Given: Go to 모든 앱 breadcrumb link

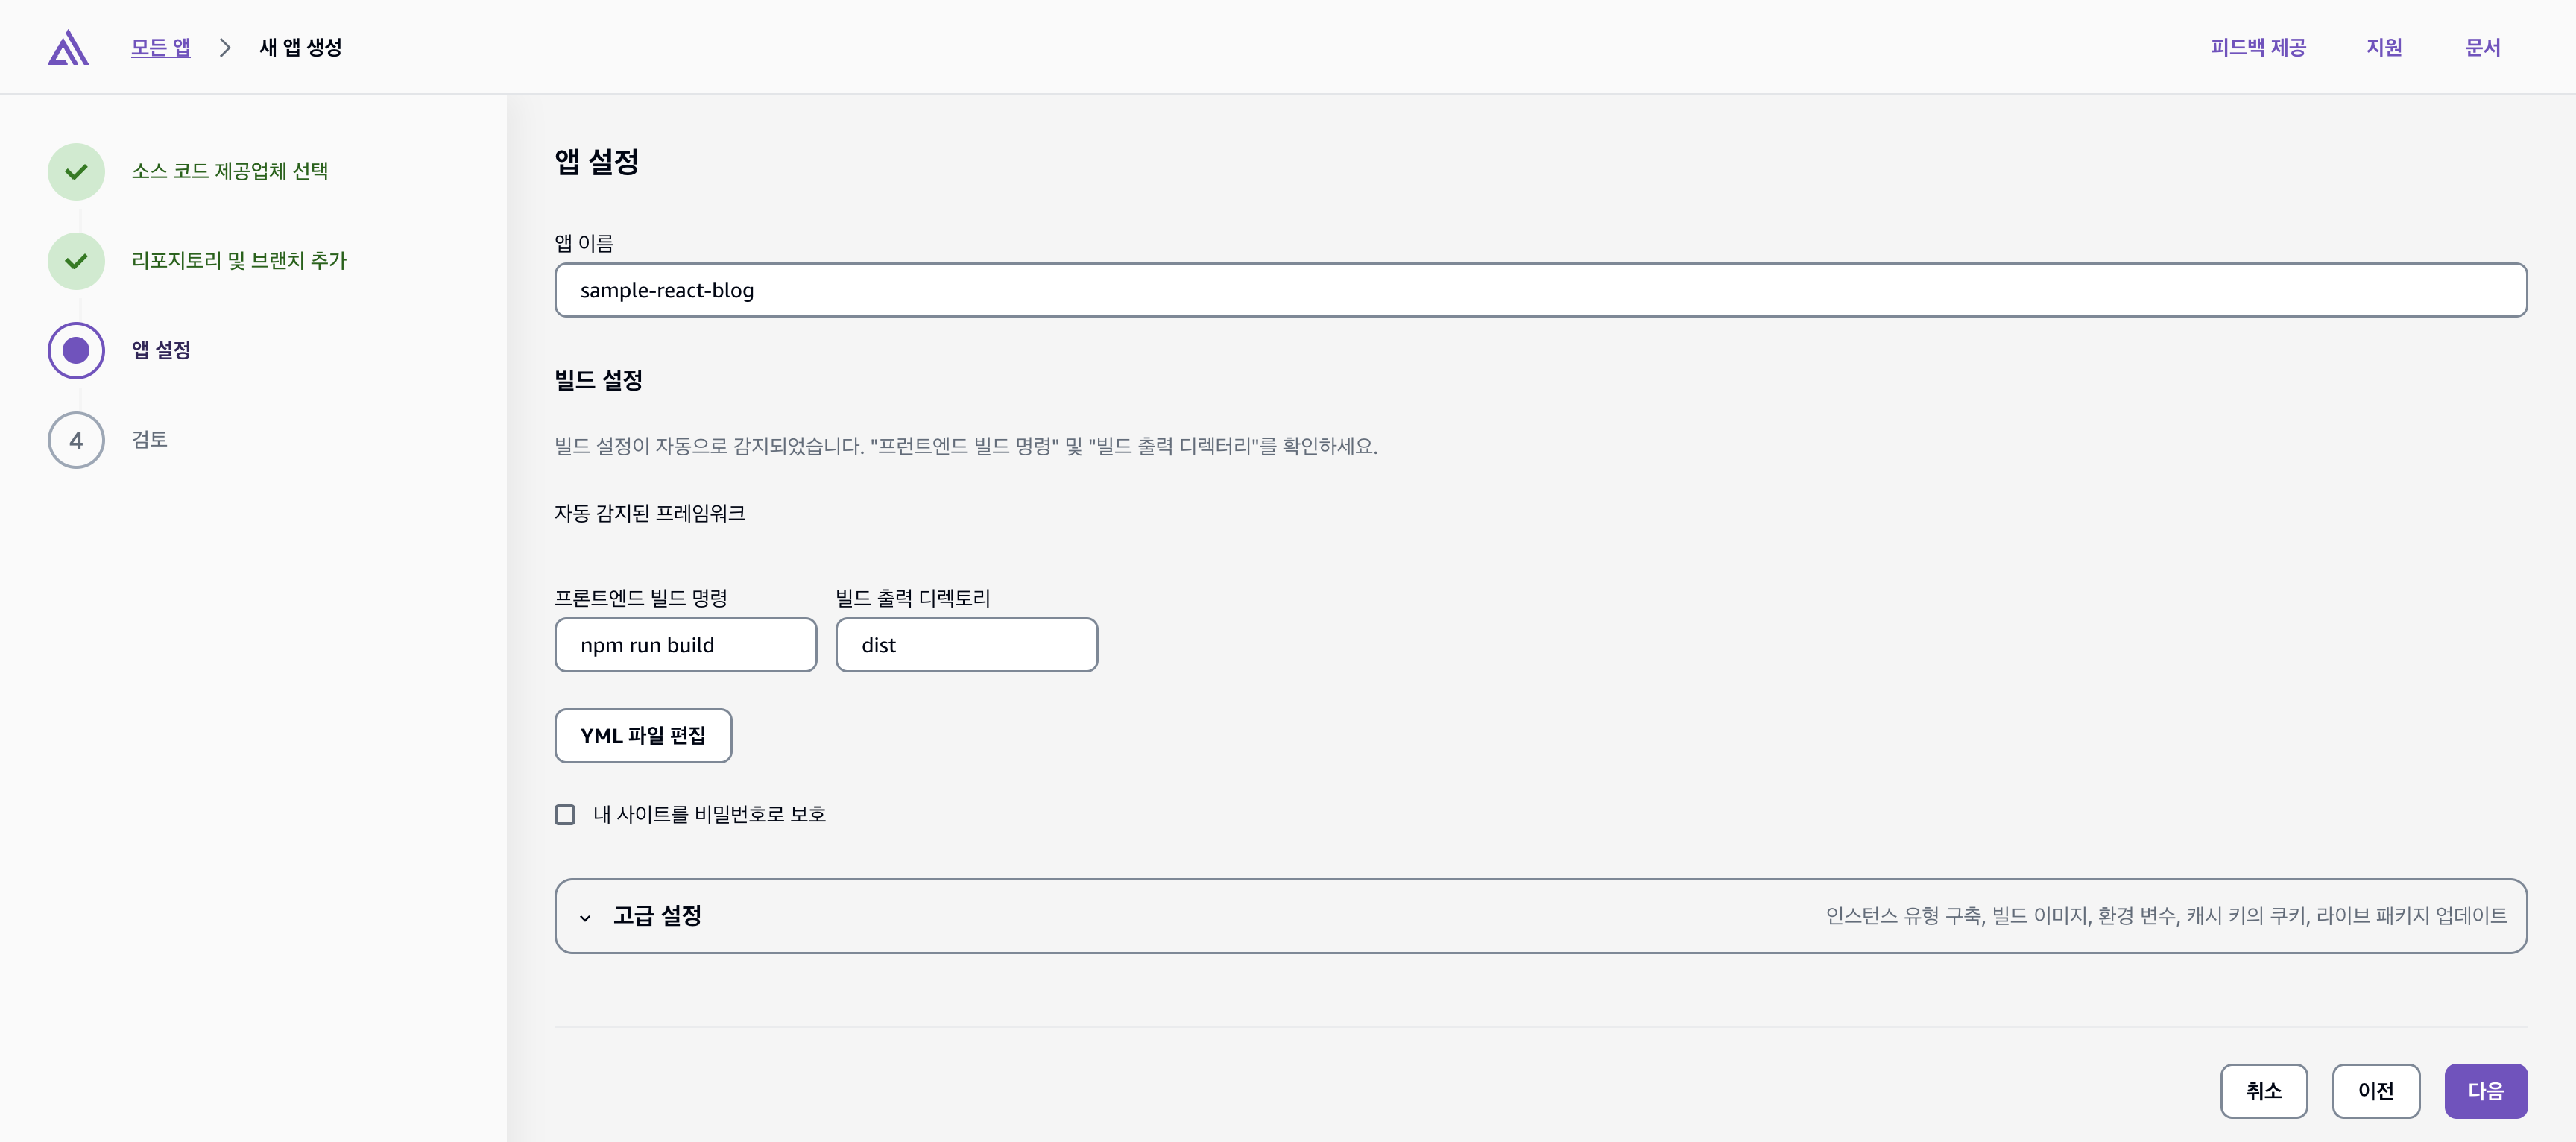Looking at the screenshot, I should click(x=160, y=47).
